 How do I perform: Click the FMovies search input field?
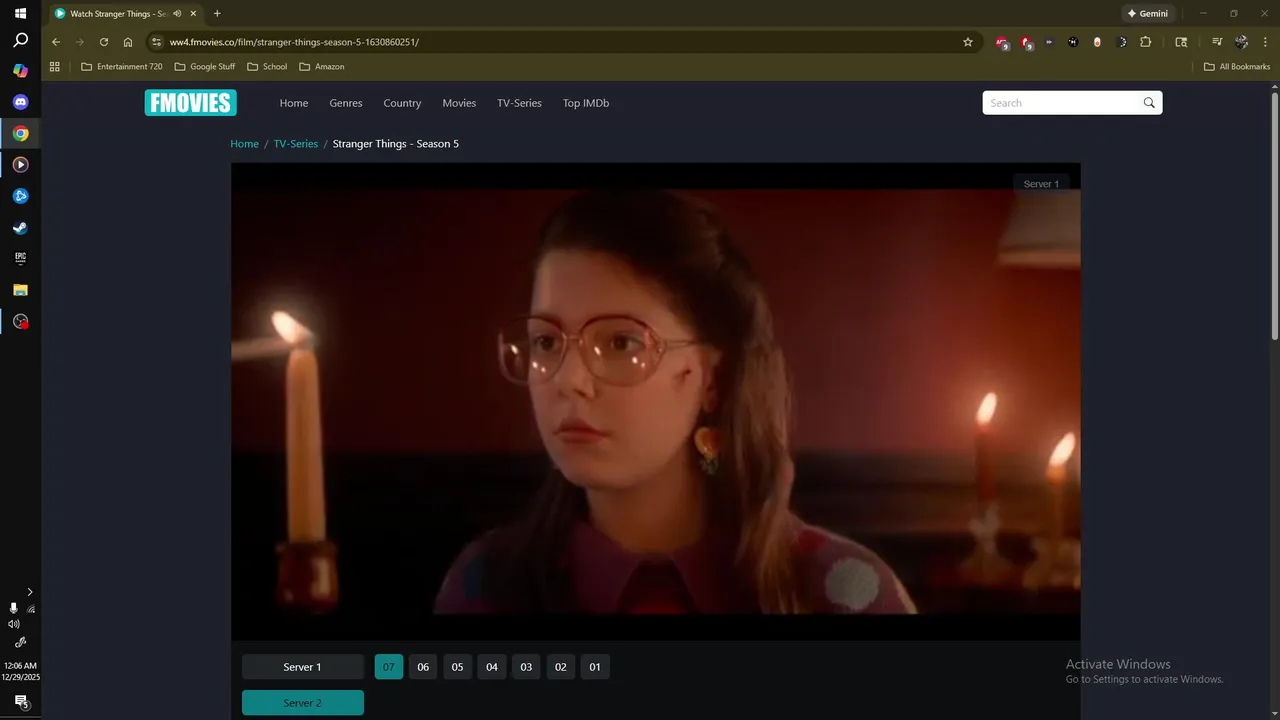[x=1062, y=103]
